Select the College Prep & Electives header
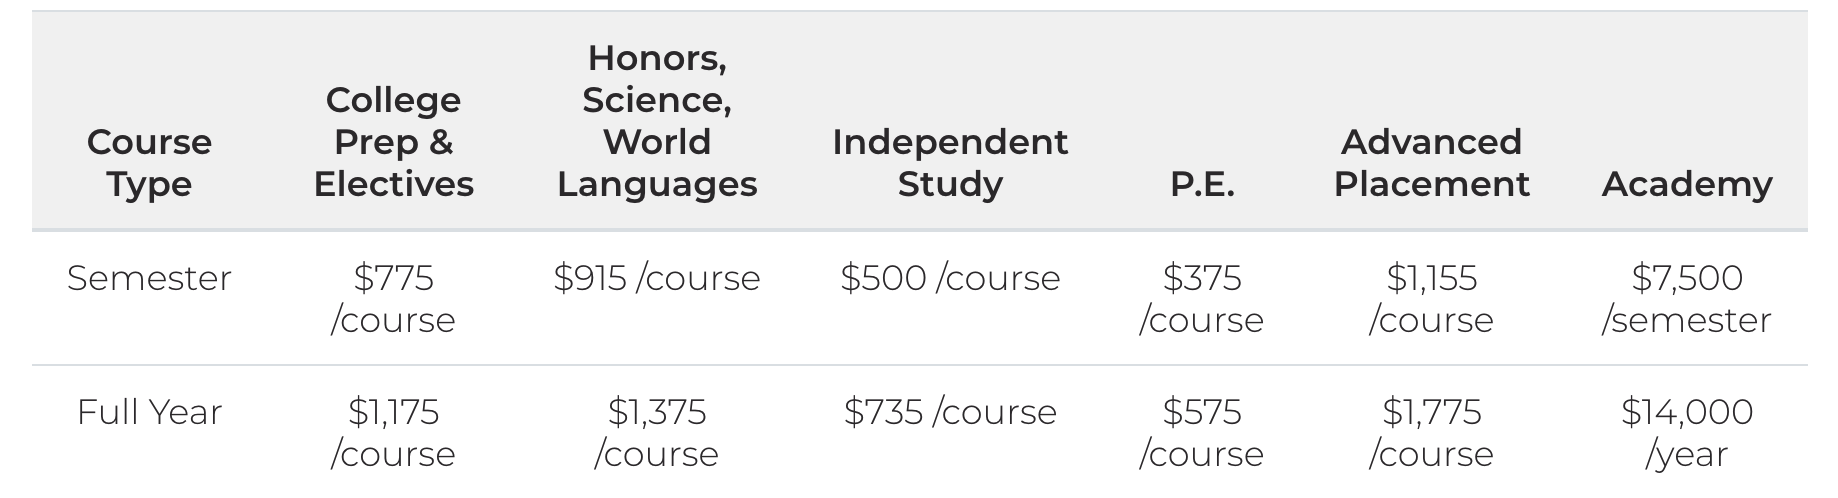This screenshot has width=1838, height=498. 393,142
